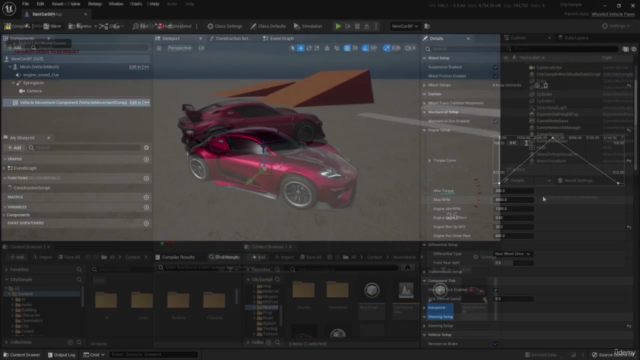Toggle the Mechanical Sim Enabled checkbox
This screenshot has height=360, width=640.
[x=496, y=121]
